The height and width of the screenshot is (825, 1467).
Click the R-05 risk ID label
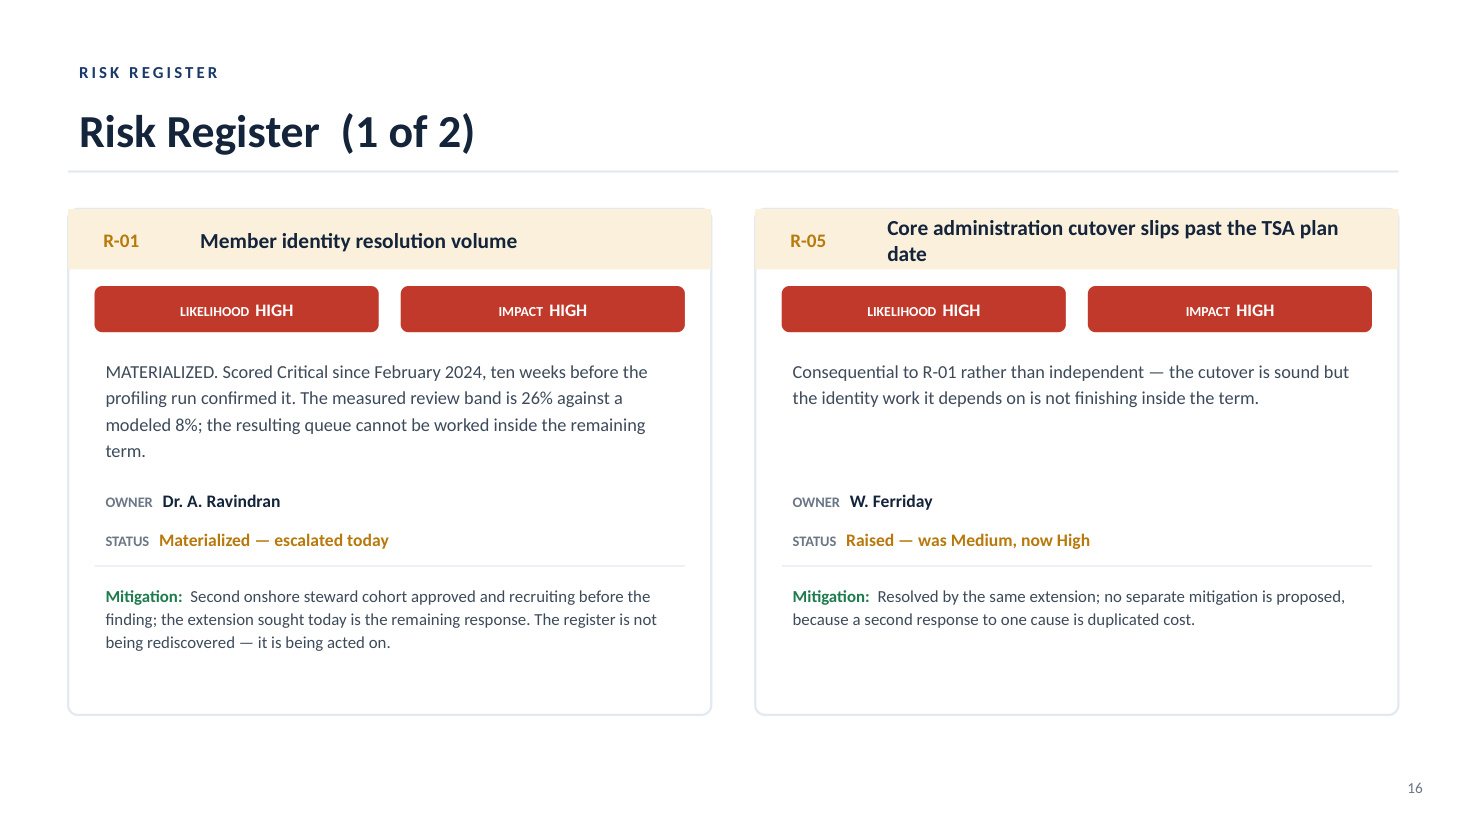click(x=808, y=241)
